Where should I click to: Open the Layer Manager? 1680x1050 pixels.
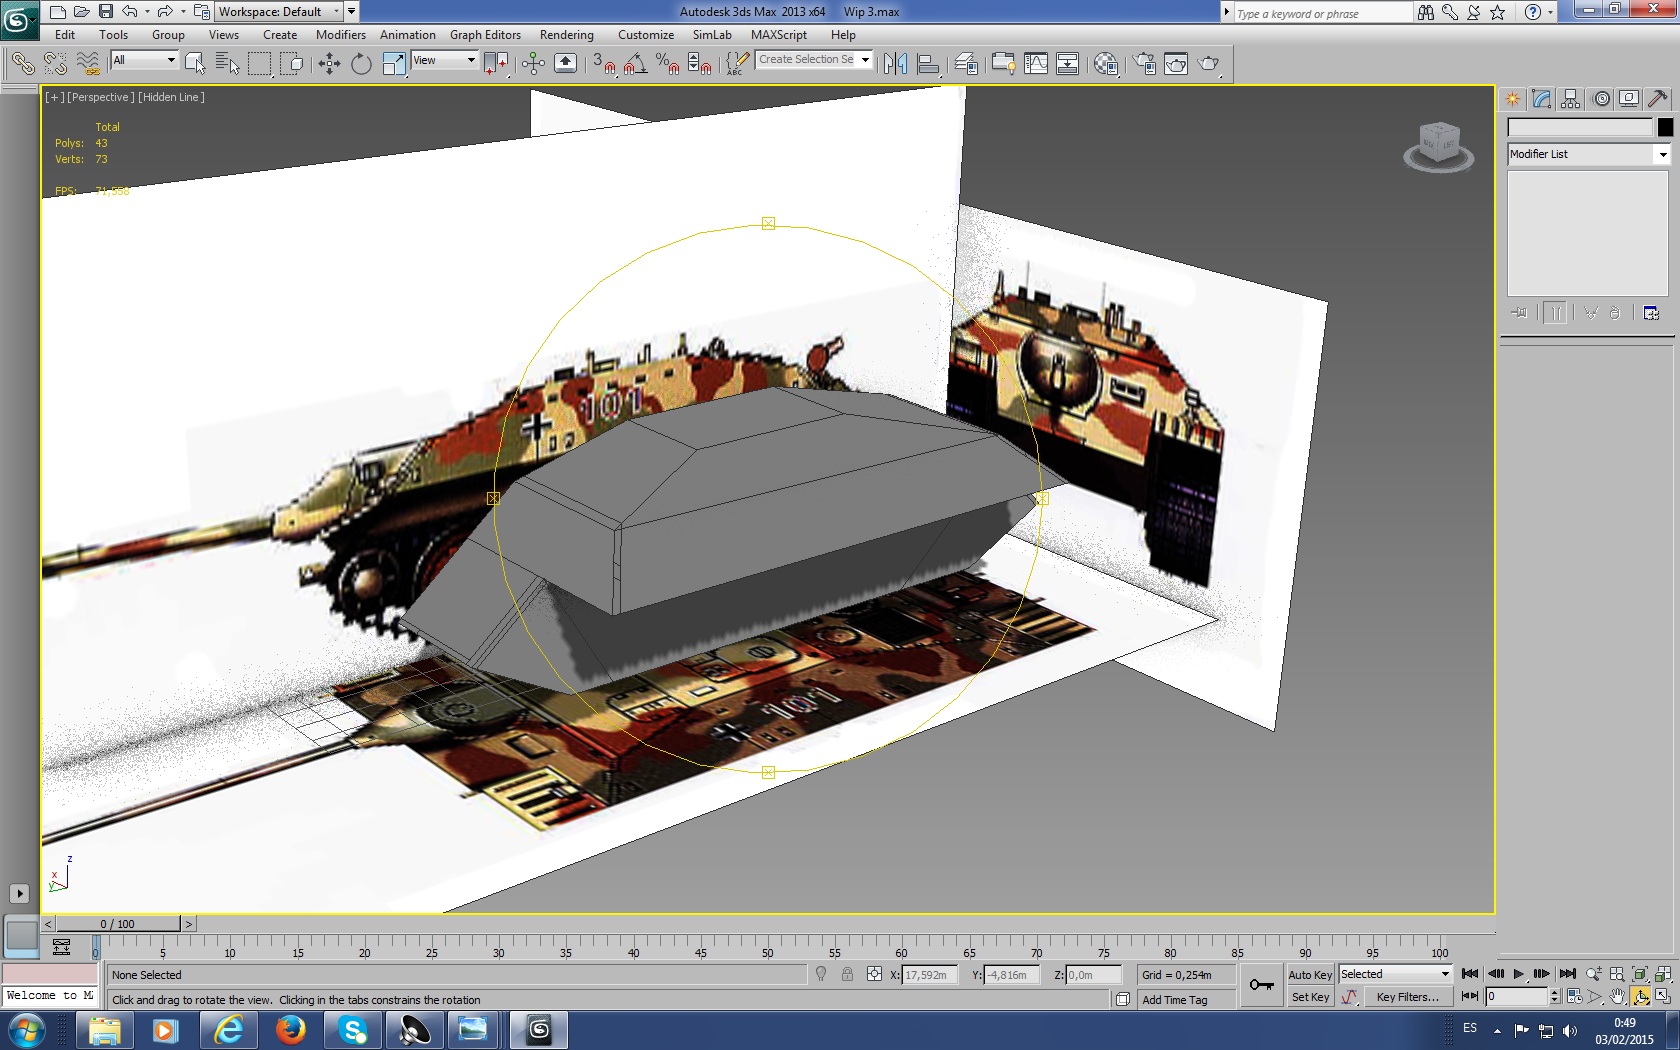966,64
